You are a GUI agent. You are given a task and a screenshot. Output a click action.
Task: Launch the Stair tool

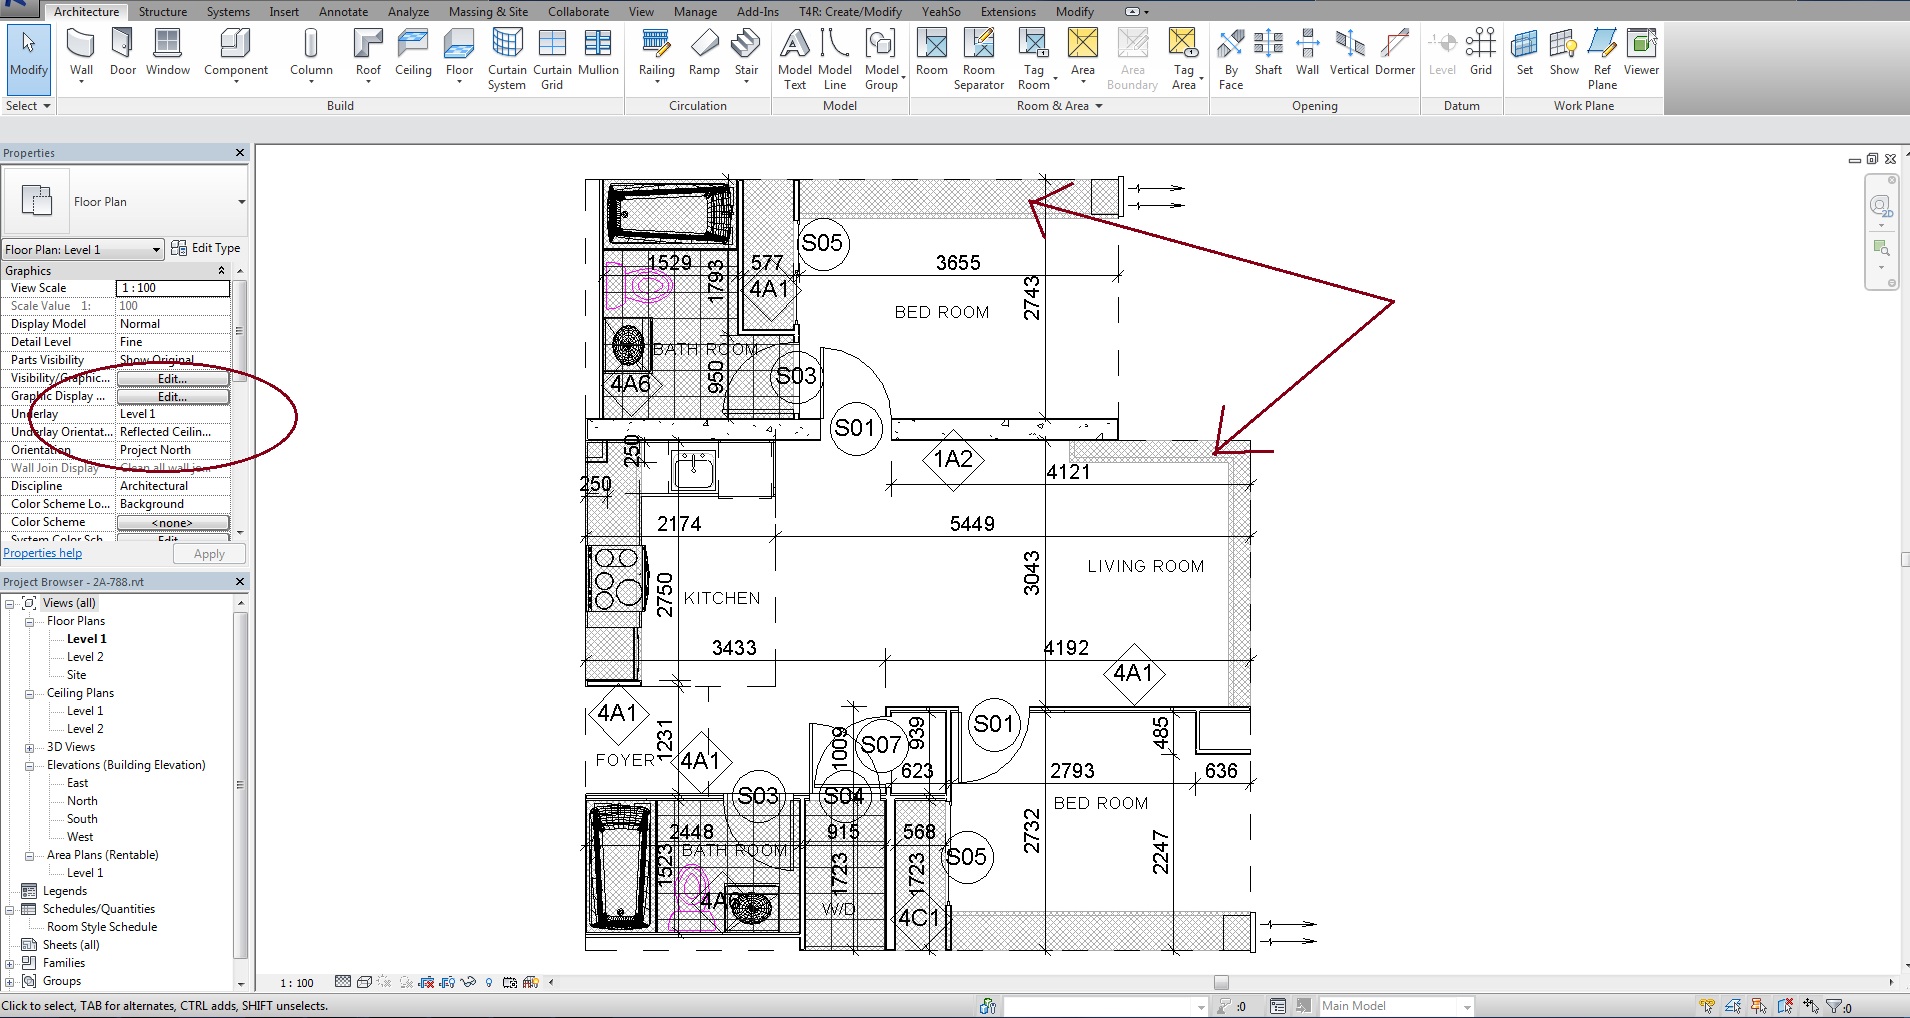click(746, 55)
